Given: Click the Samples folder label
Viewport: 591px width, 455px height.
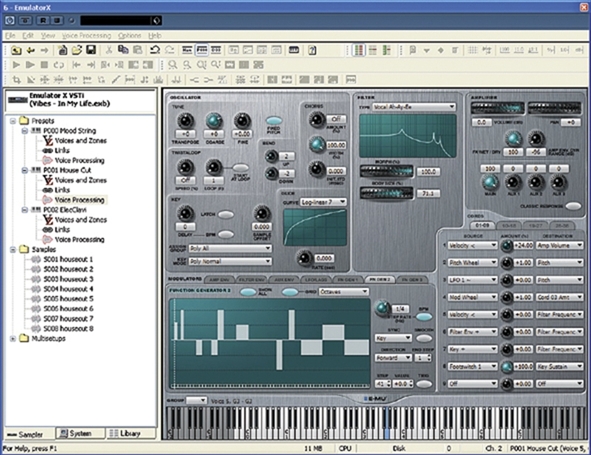Looking at the screenshot, I should [44, 250].
